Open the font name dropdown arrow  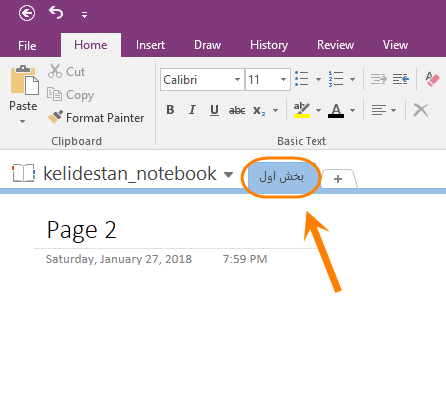click(x=237, y=80)
